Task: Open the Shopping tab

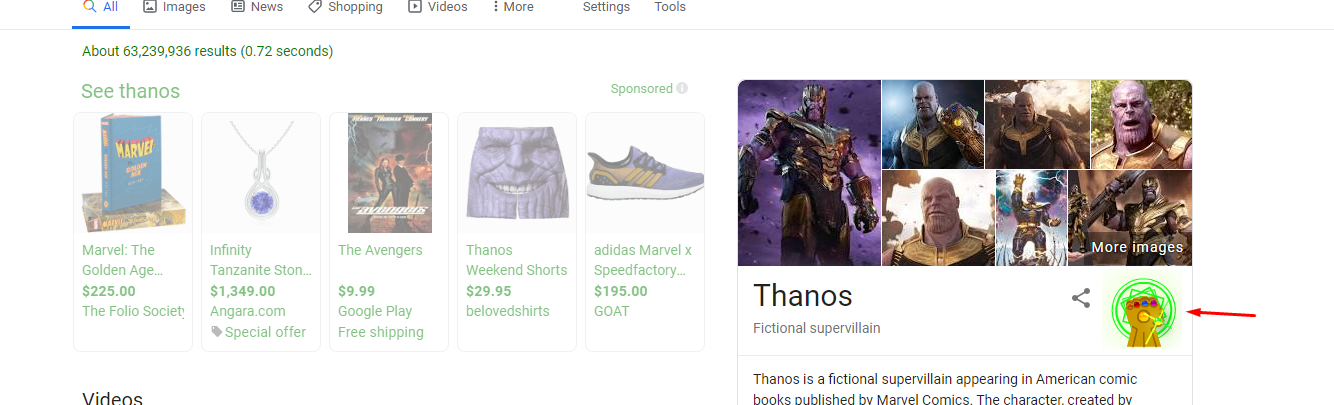Action: point(345,7)
